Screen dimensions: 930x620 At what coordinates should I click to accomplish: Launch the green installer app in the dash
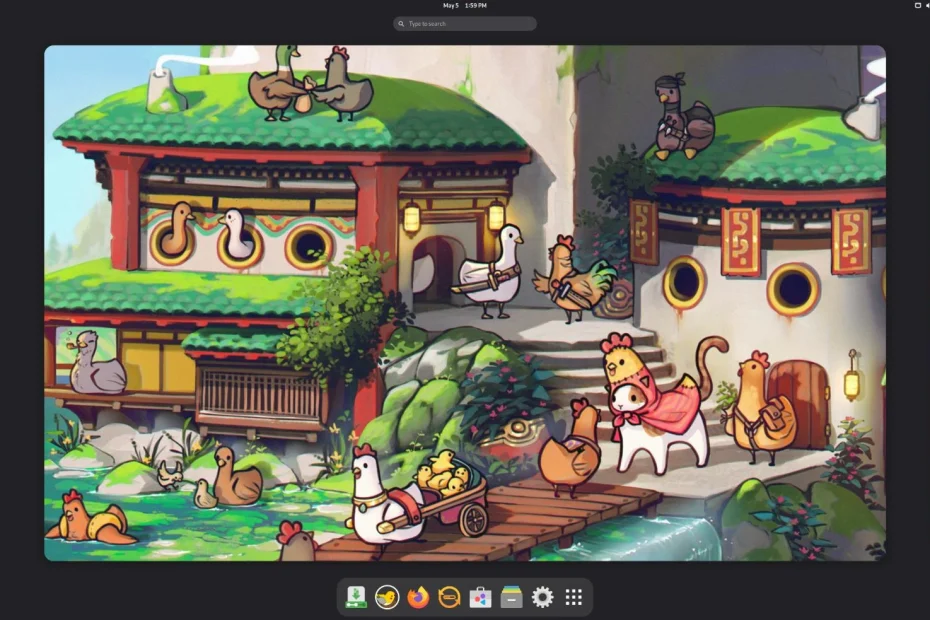[356, 597]
